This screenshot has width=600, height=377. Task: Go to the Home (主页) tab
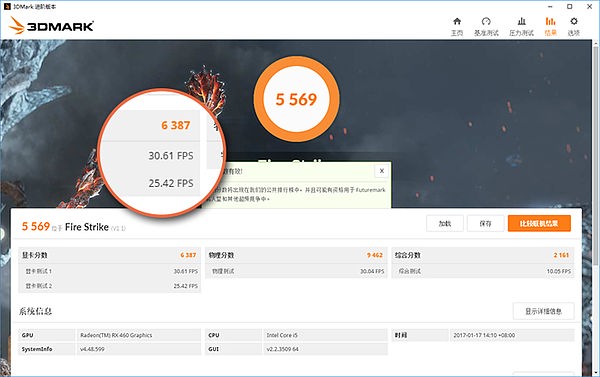click(x=457, y=26)
